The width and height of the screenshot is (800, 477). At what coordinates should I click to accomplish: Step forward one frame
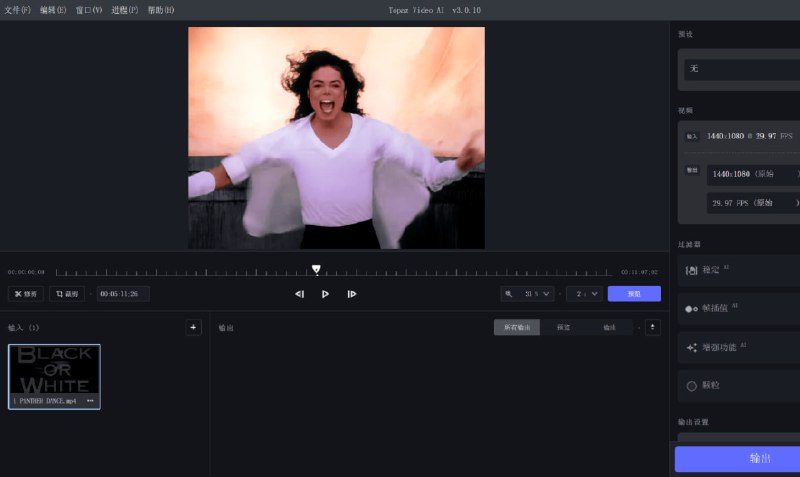352,294
